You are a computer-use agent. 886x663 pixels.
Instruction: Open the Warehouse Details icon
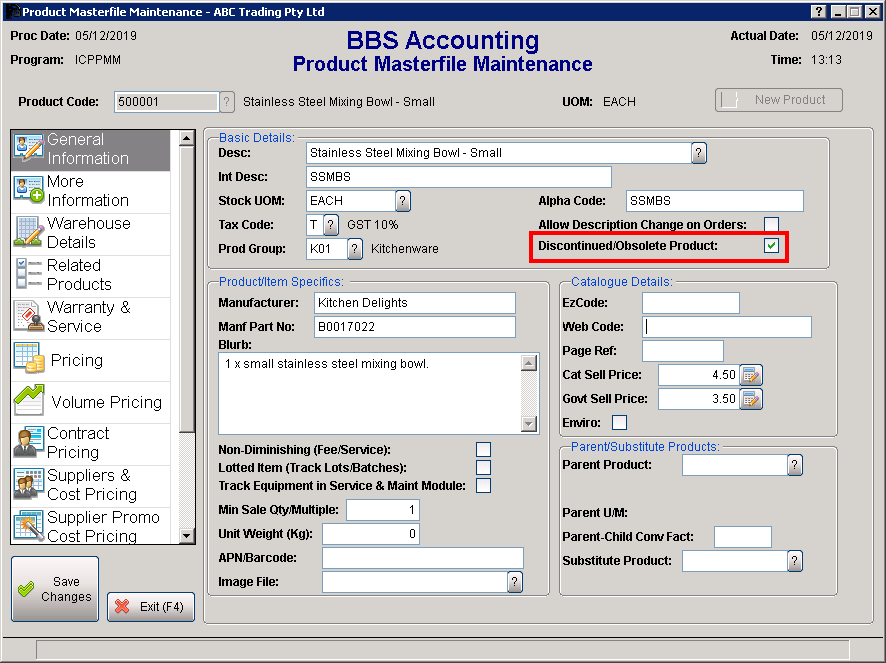pyautogui.click(x=28, y=233)
